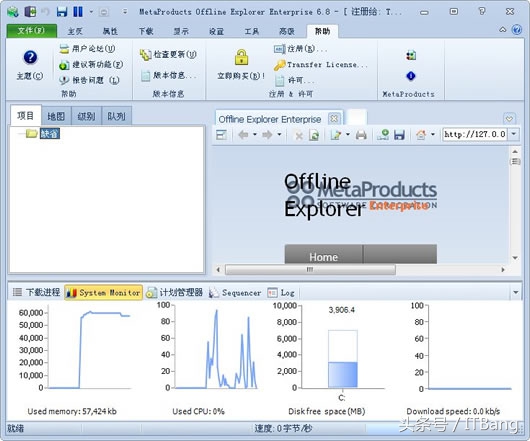
Task: Open the home button dropdown arrow
Action: (433, 134)
